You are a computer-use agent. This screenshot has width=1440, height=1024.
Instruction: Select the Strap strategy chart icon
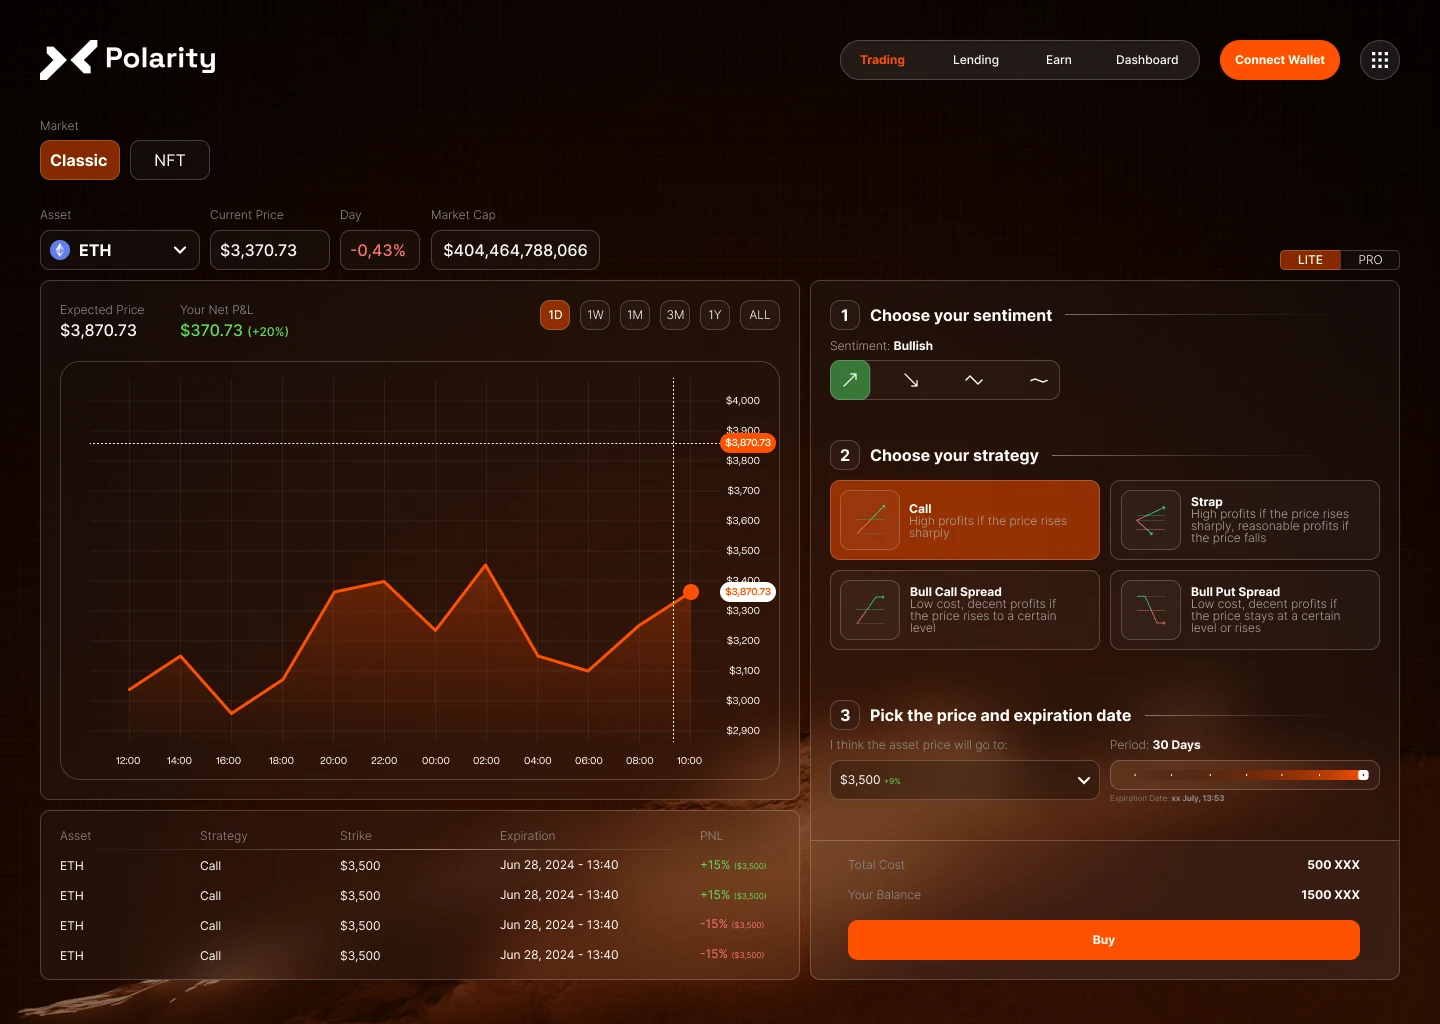(1151, 520)
